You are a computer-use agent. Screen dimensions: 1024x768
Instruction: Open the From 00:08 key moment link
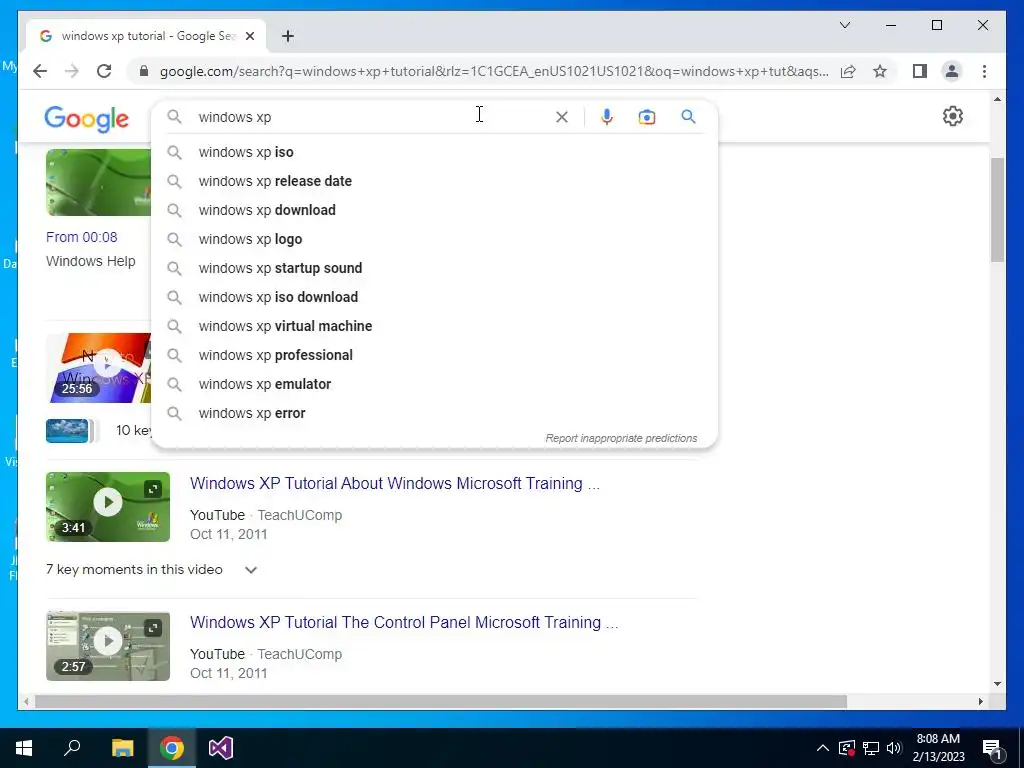pos(82,237)
